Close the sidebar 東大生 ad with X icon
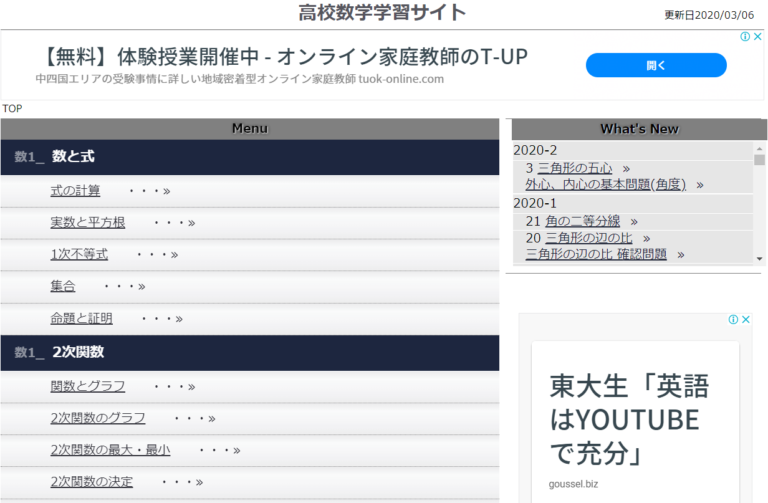 [745, 319]
